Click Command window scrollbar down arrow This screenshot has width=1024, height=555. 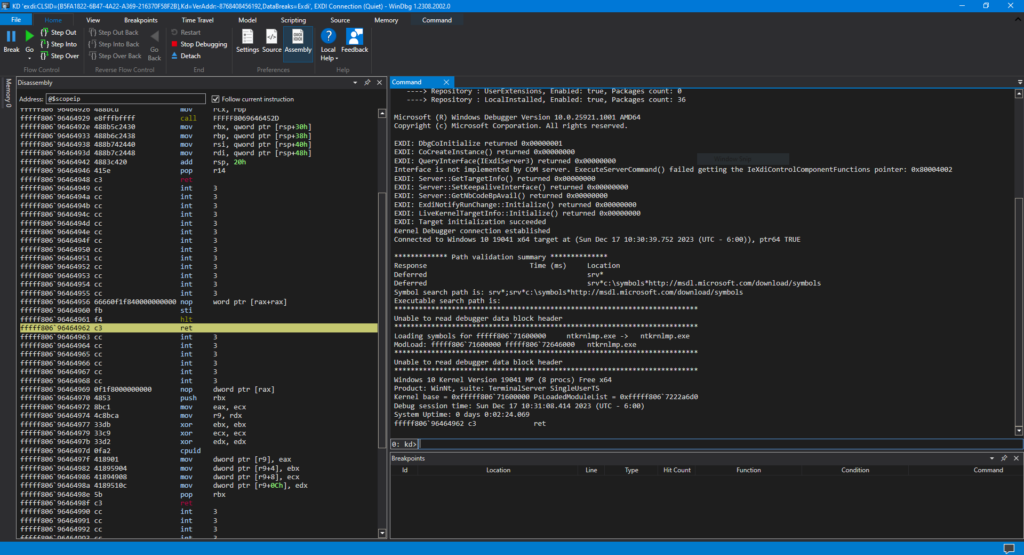(x=1019, y=431)
